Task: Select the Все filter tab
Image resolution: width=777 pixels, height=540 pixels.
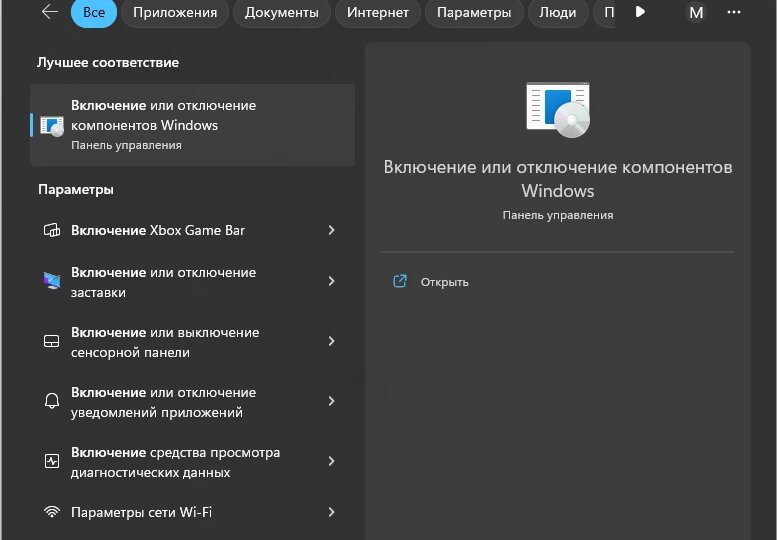Action: [94, 12]
